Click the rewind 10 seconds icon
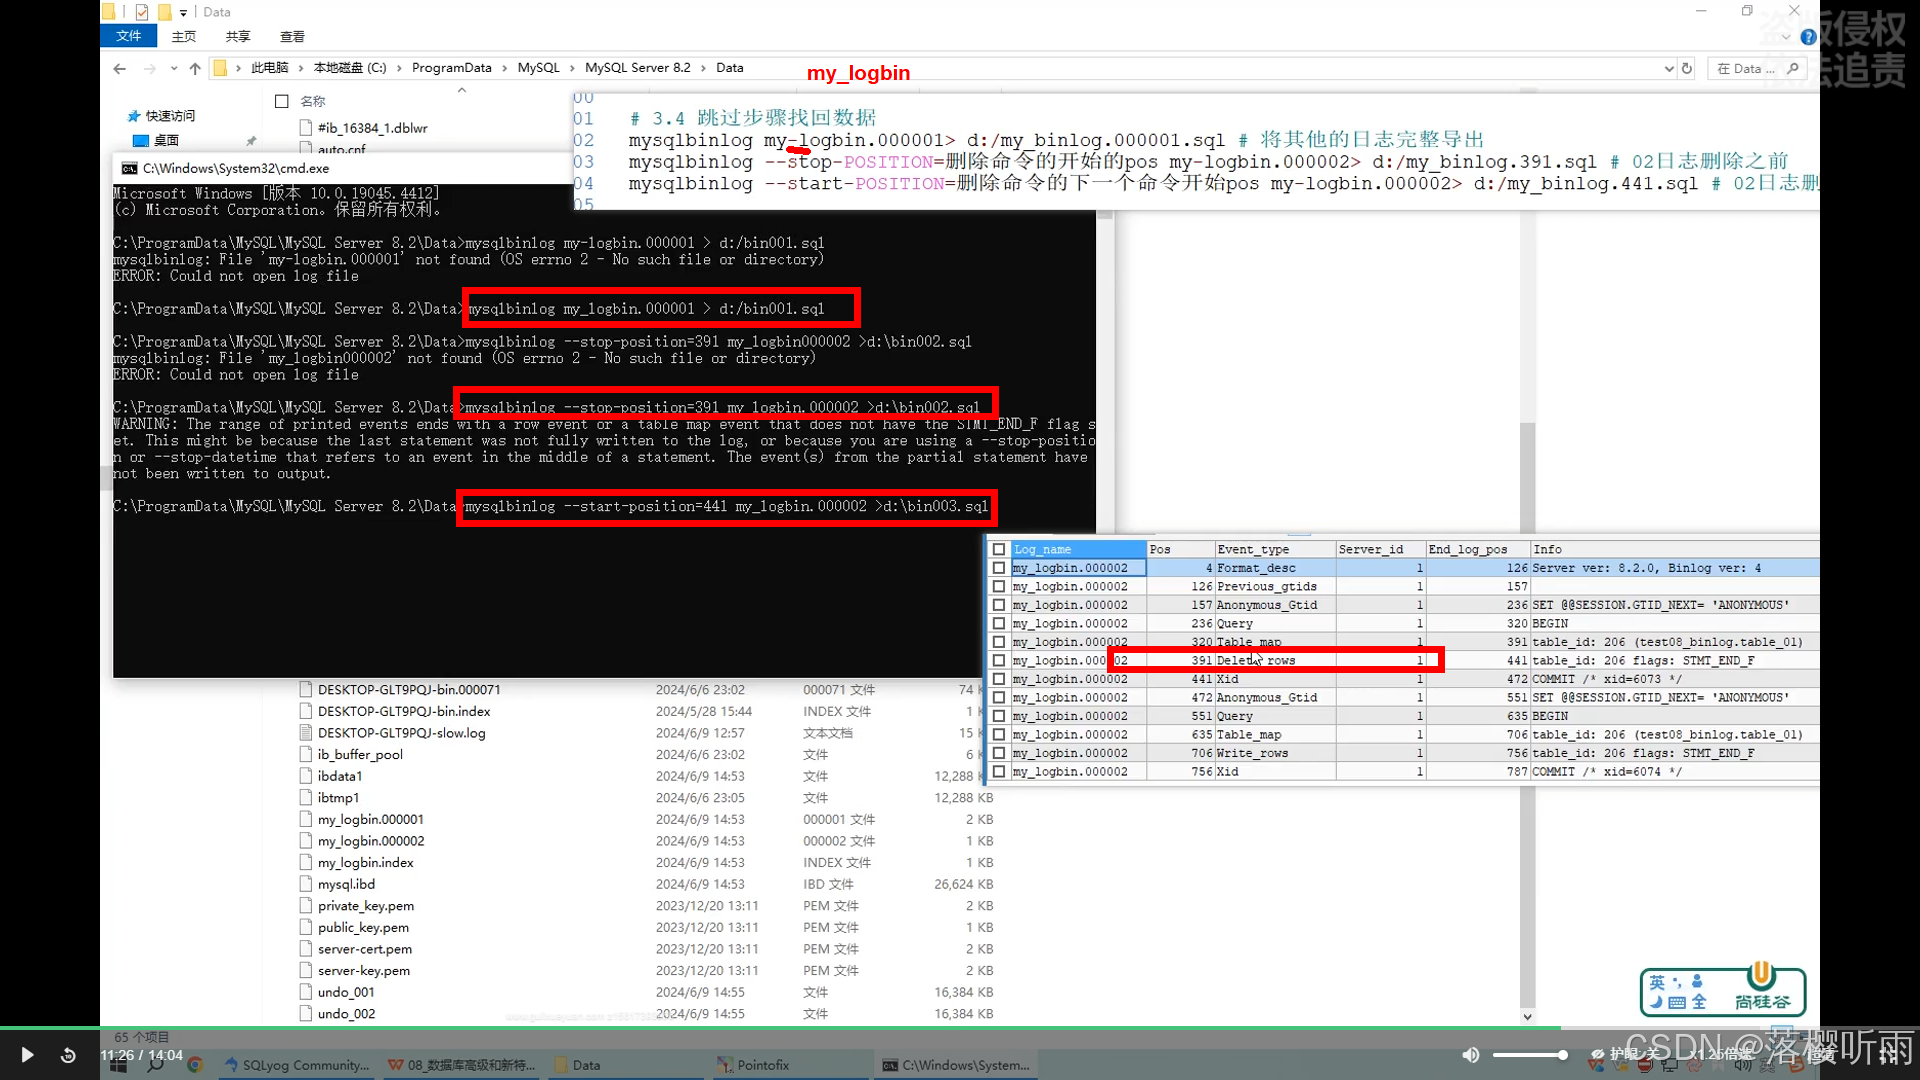 [x=68, y=1055]
